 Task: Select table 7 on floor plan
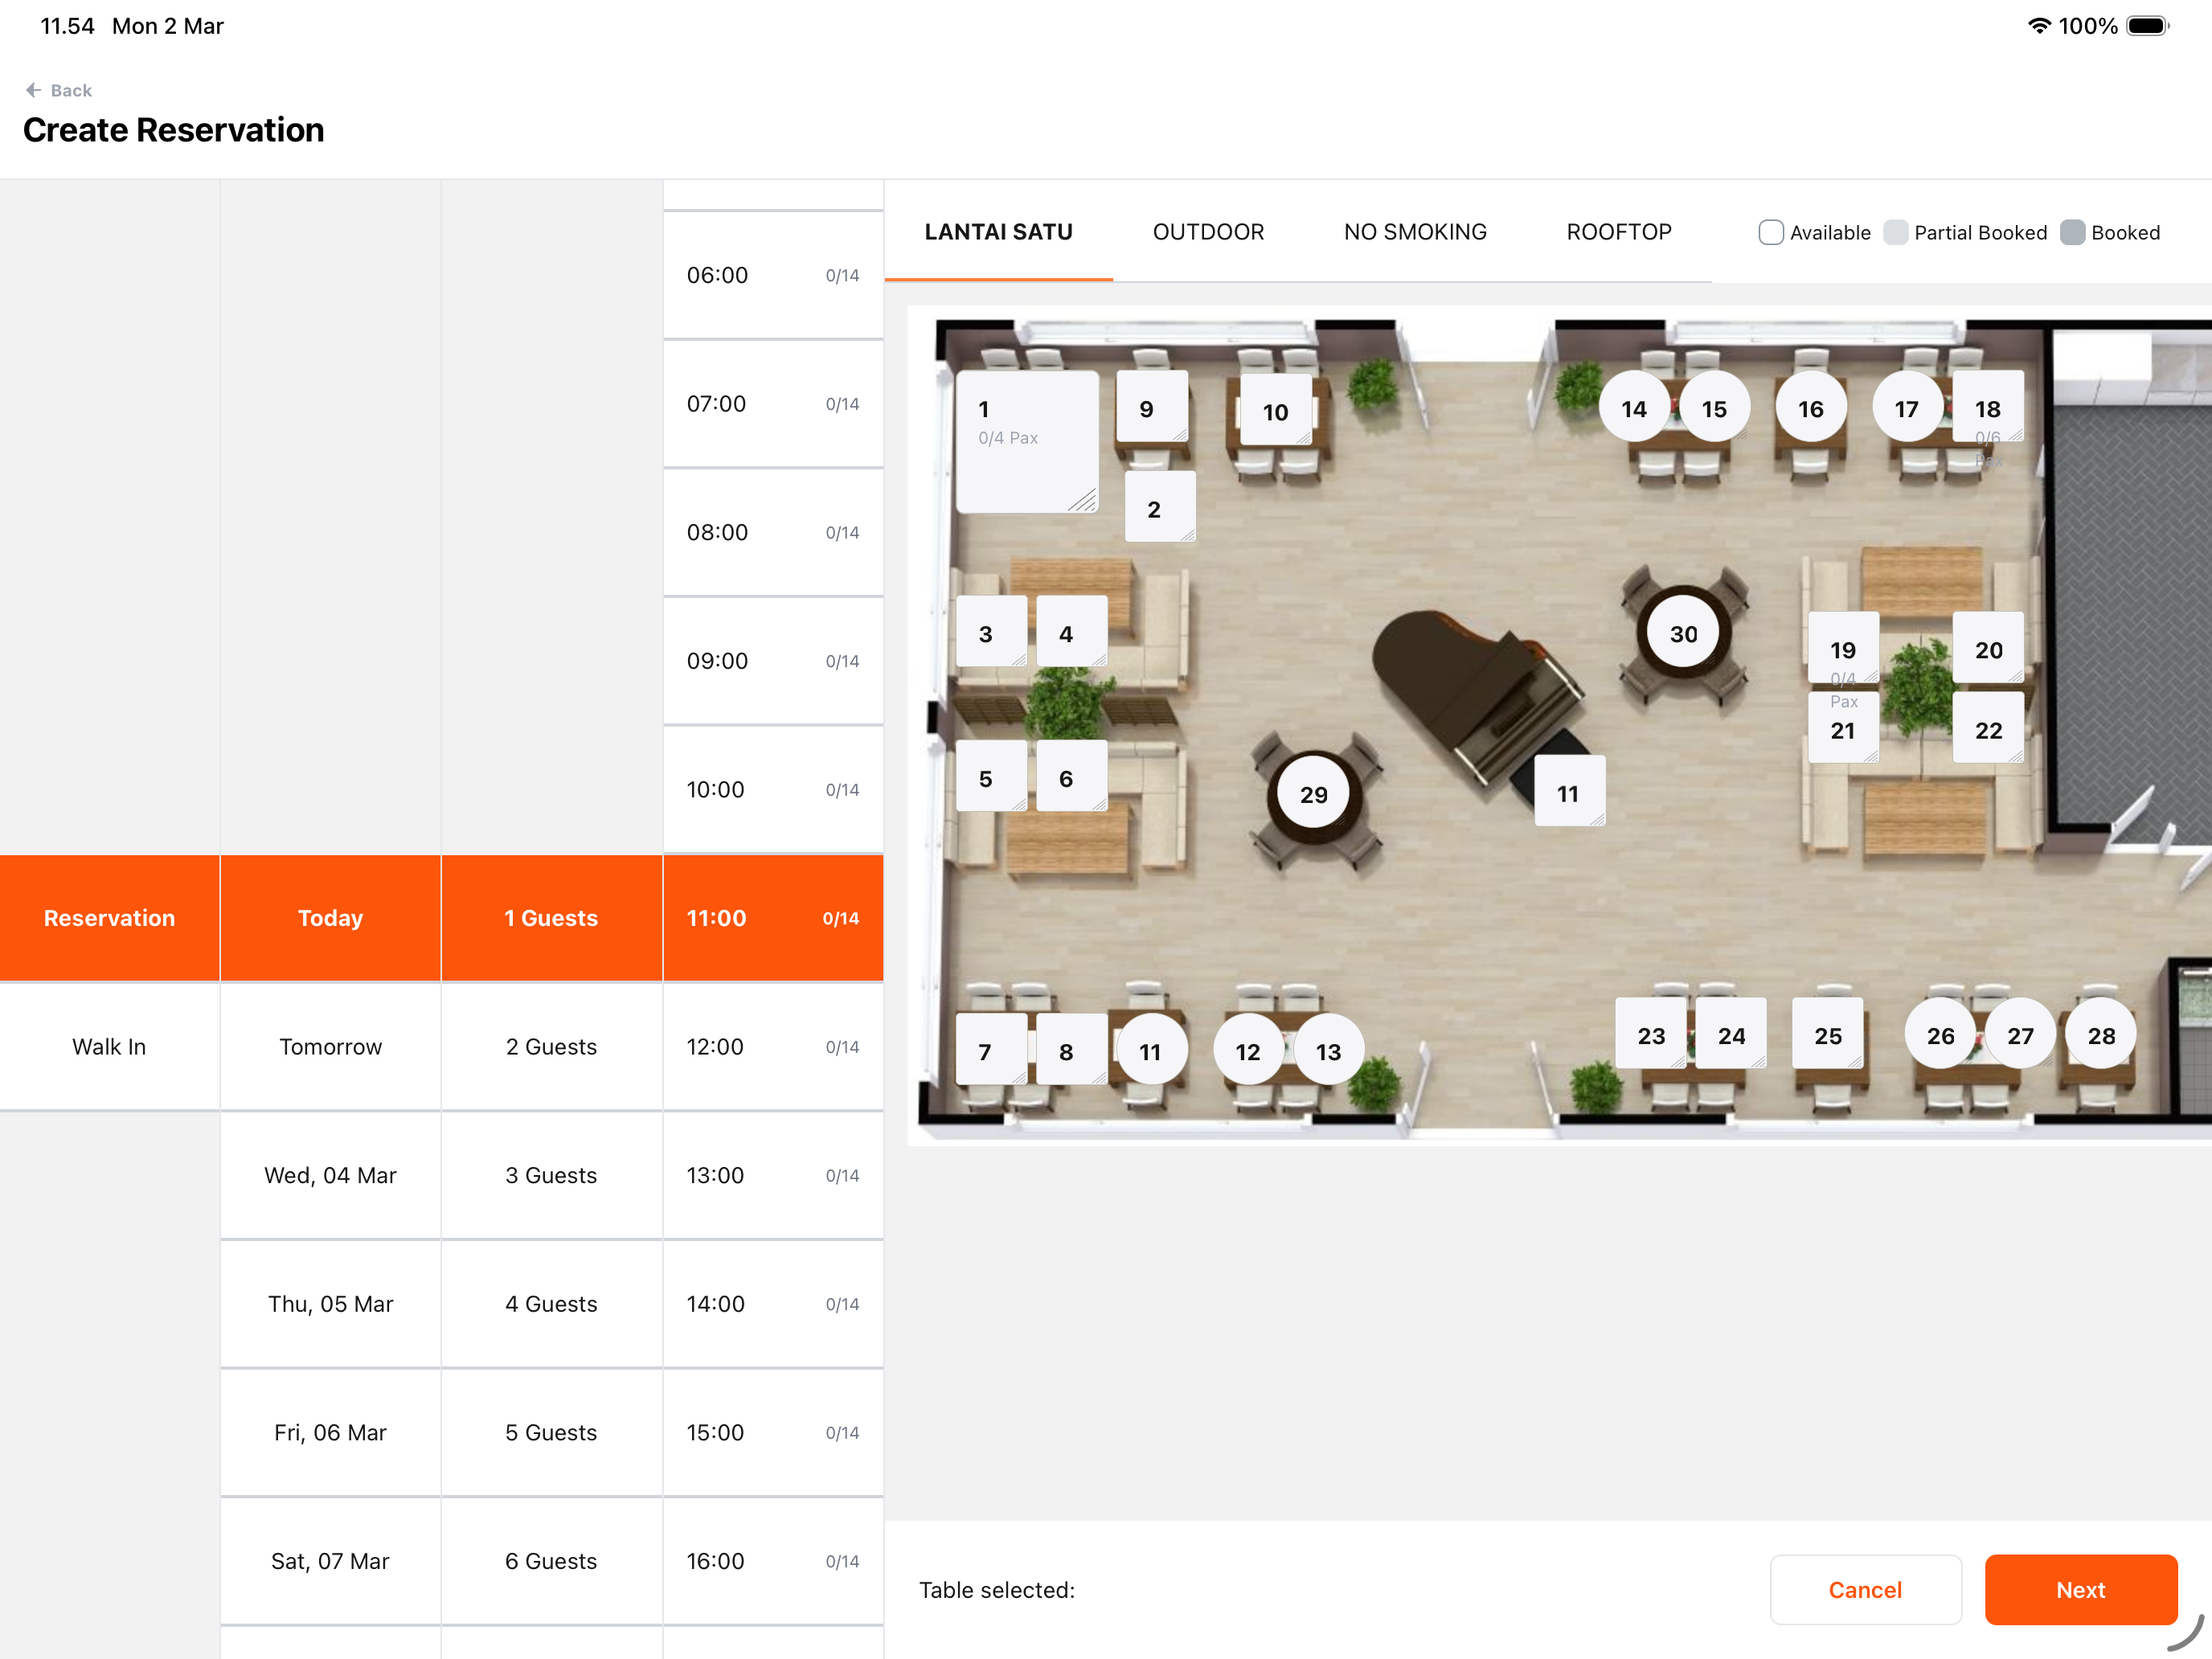[991, 1049]
